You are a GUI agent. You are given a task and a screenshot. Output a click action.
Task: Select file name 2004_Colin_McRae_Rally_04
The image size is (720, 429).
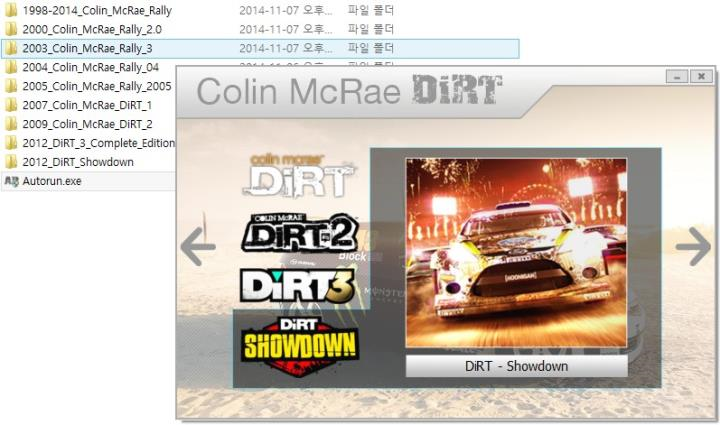pos(90,68)
